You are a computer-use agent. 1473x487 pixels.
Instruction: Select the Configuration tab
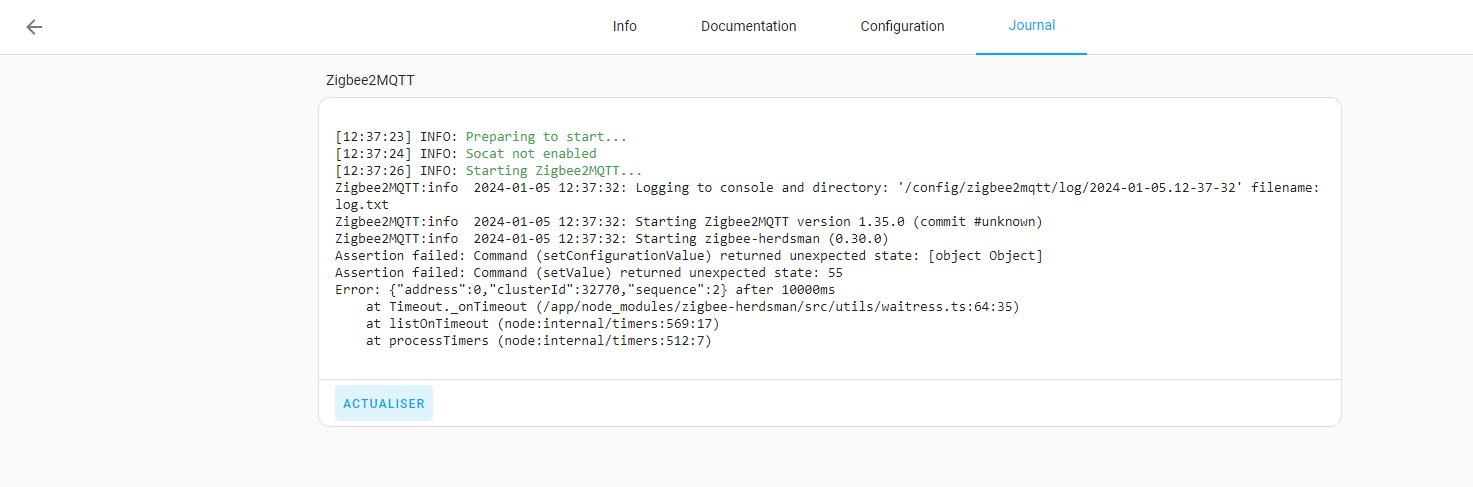click(902, 27)
